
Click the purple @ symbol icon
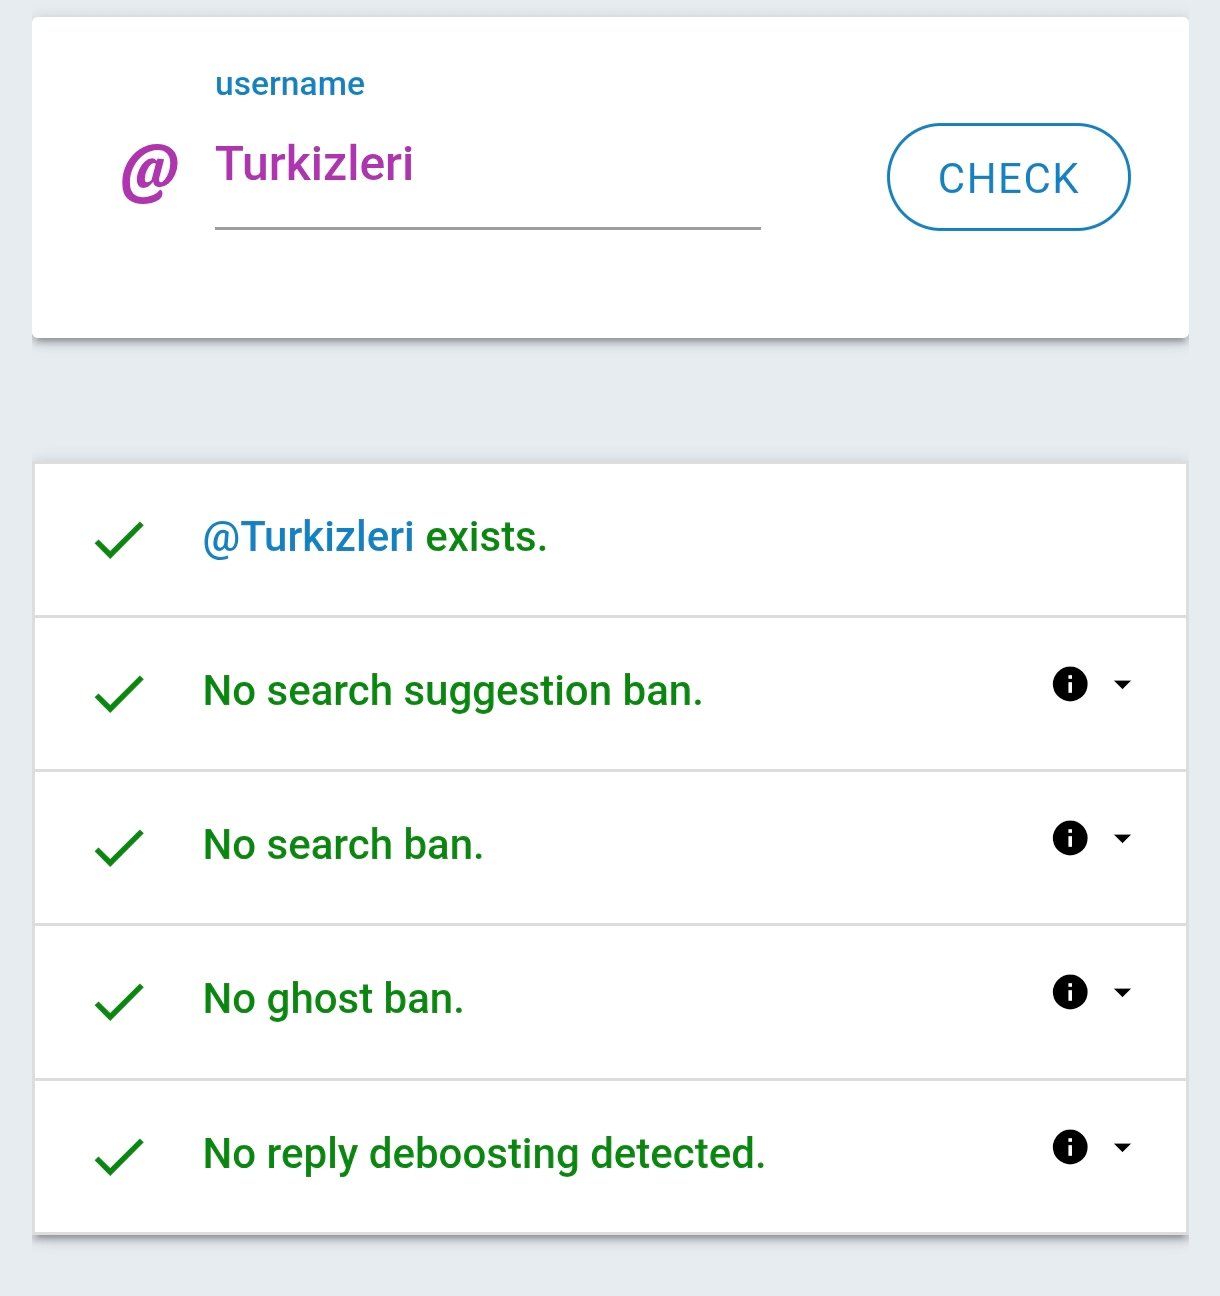click(150, 172)
